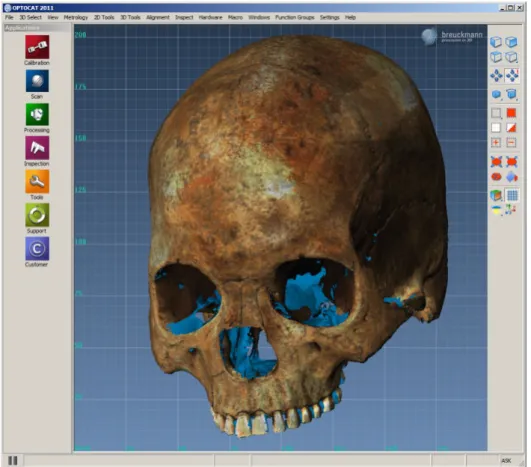Open the Tools application
531x467 pixels.
pos(37,181)
